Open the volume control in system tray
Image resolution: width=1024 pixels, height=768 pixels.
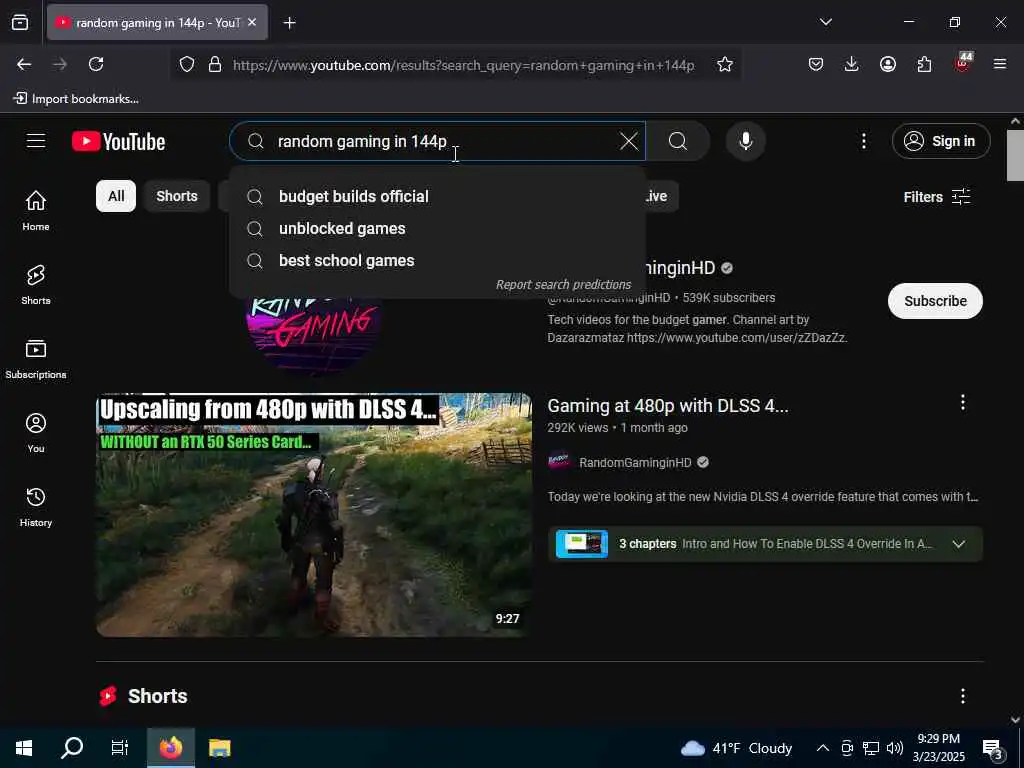[895, 748]
